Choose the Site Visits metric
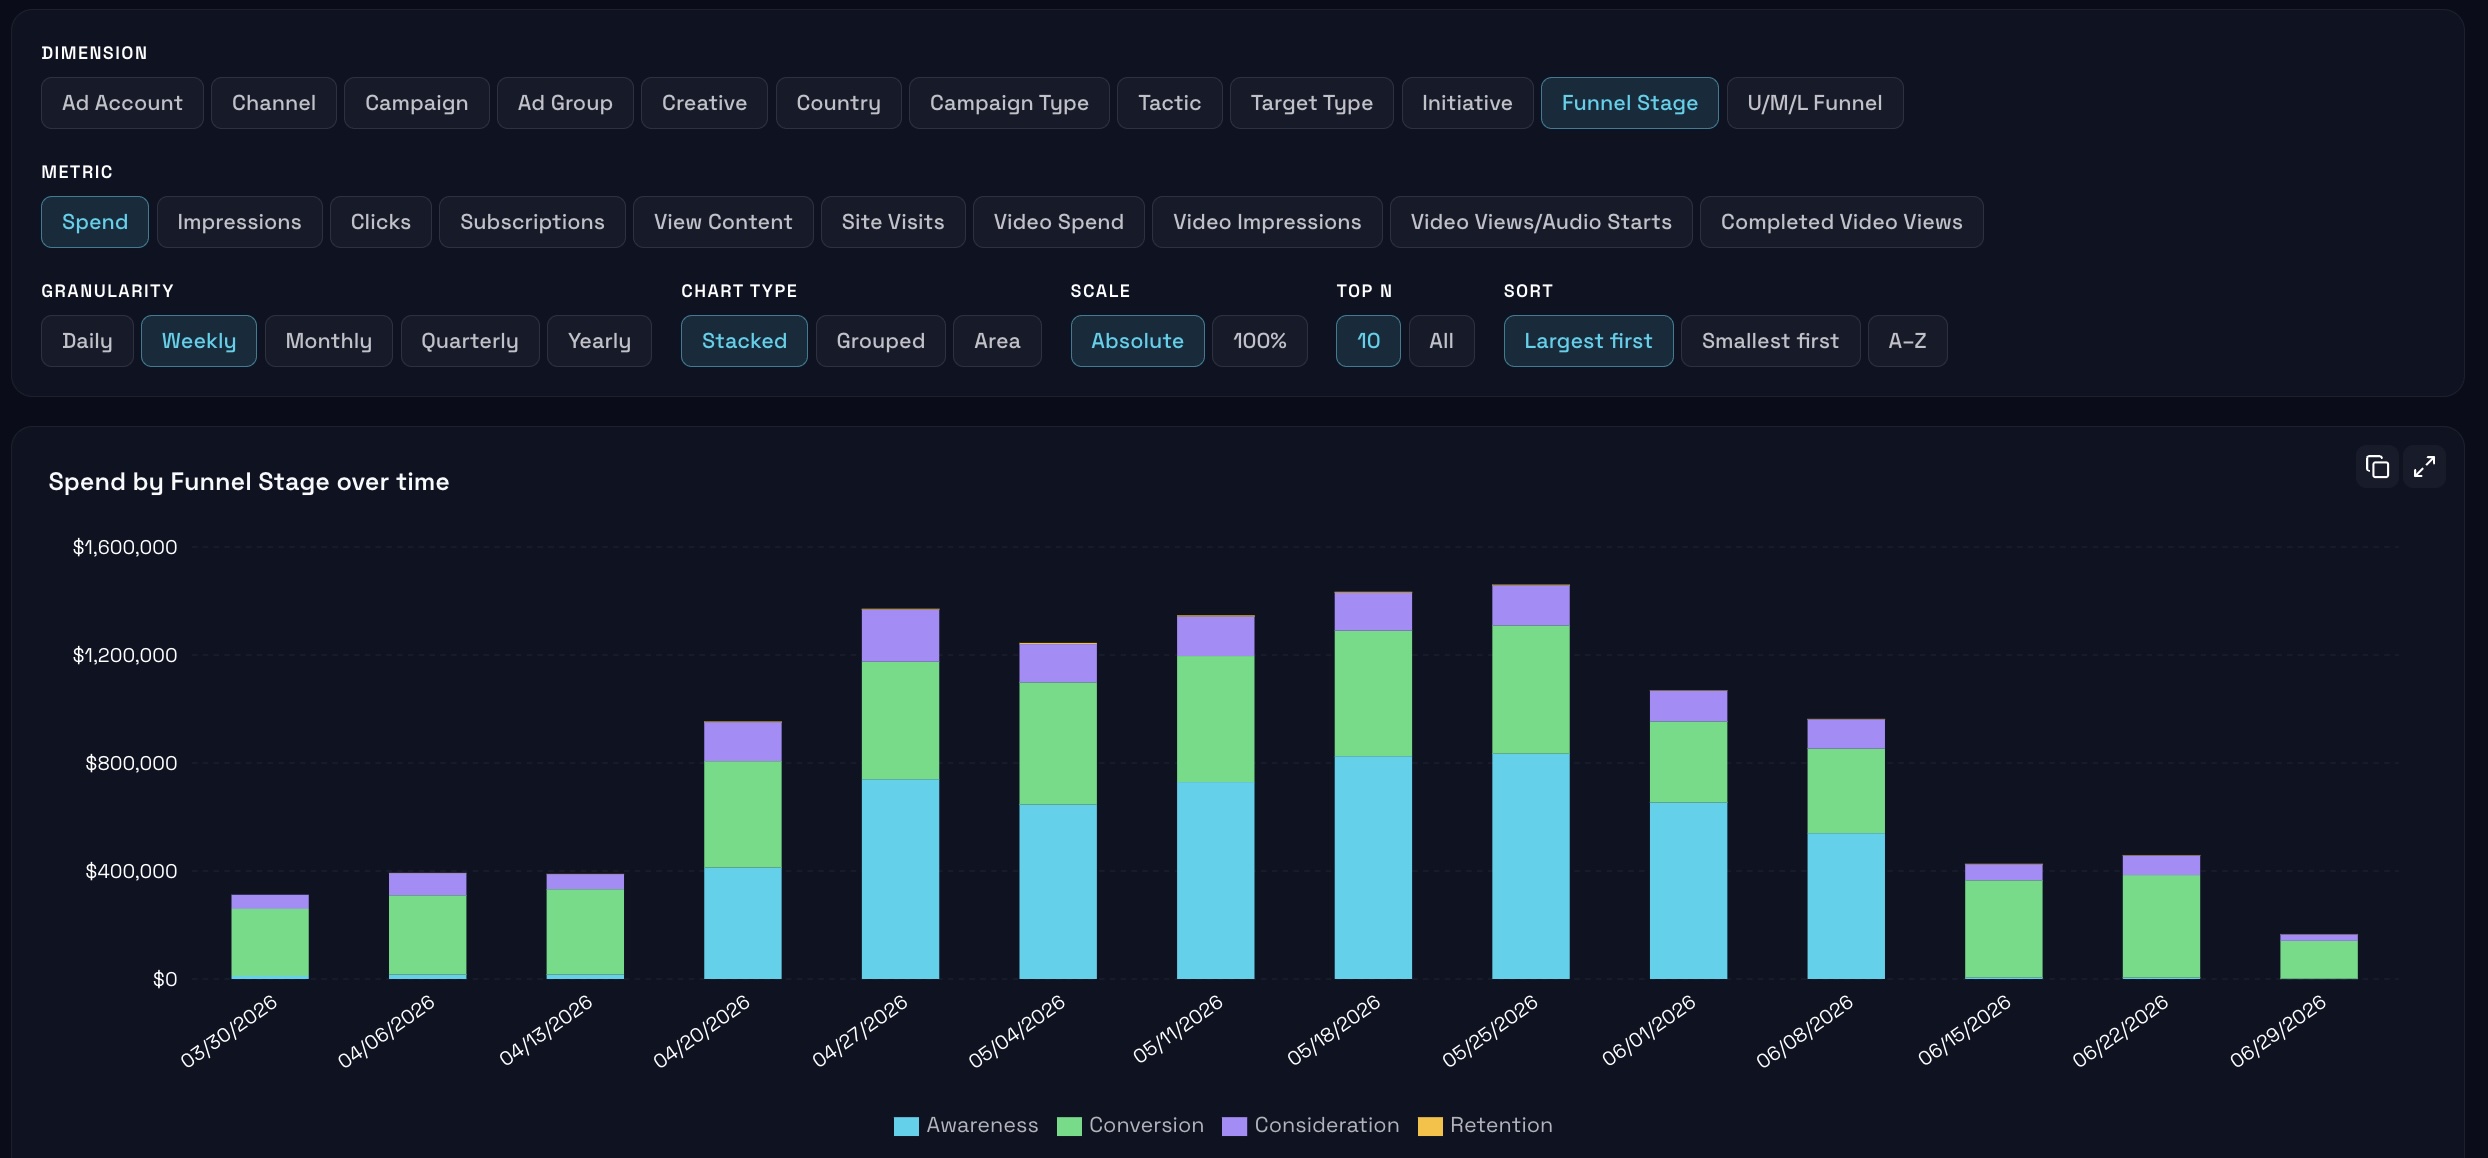2488x1158 pixels. (893, 222)
